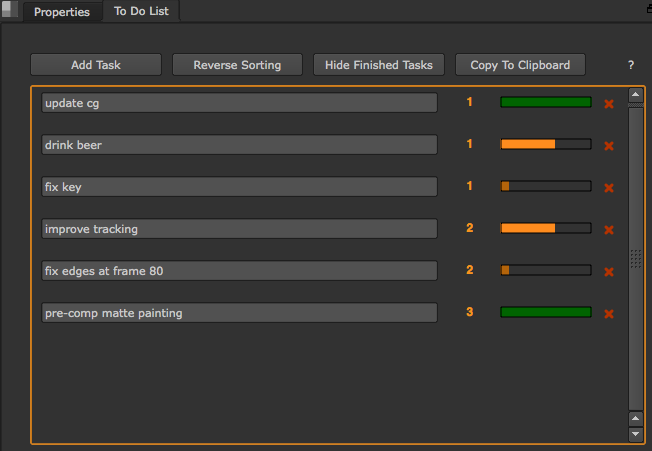The width and height of the screenshot is (652, 451).
Task: Delete 'fix edges at frame 80' task
Action: pos(608,271)
